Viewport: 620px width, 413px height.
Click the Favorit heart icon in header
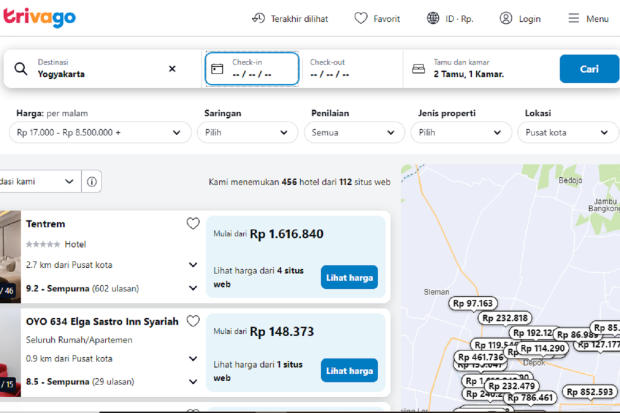(361, 18)
